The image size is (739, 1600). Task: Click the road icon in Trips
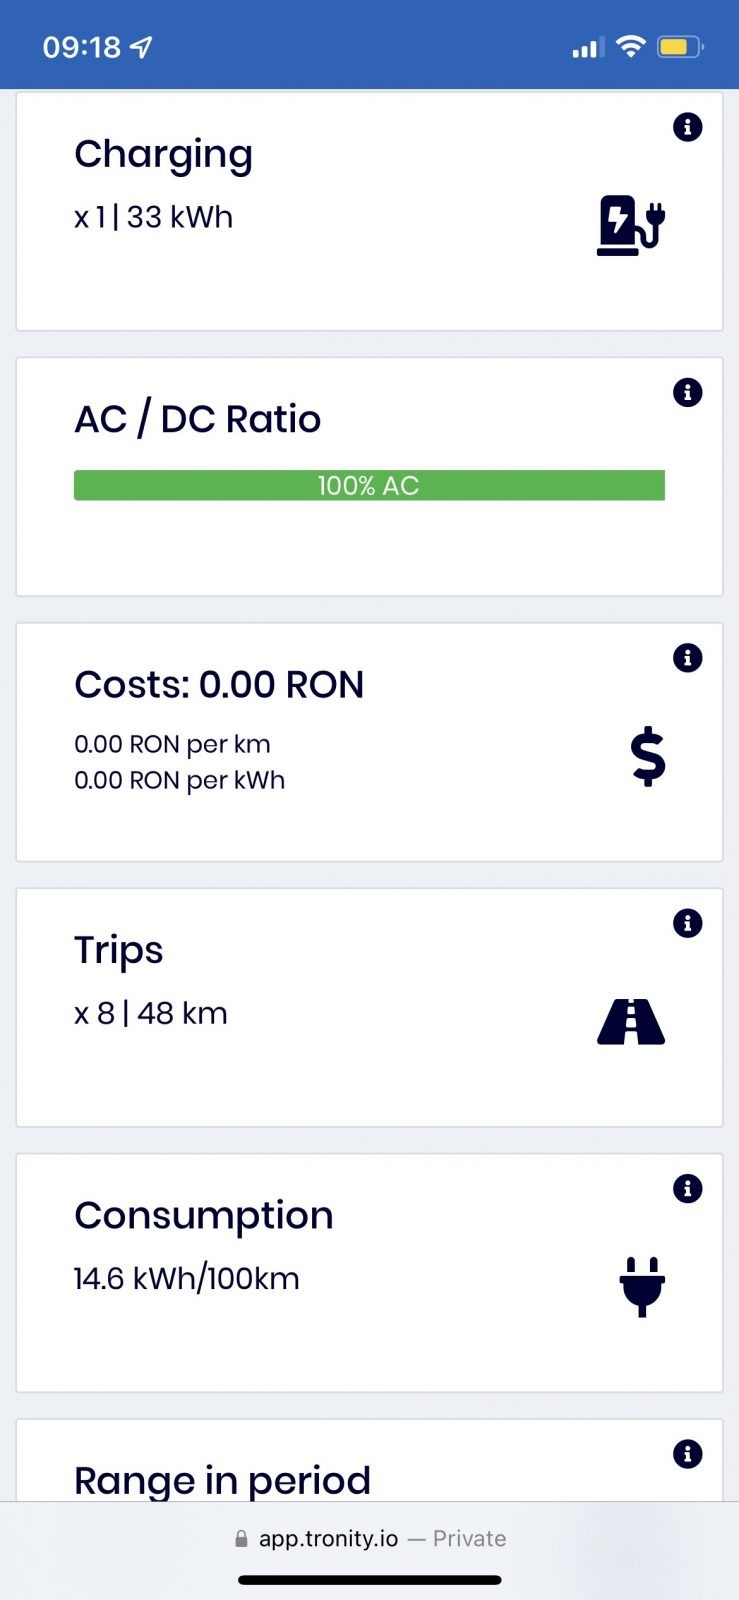tap(631, 1022)
